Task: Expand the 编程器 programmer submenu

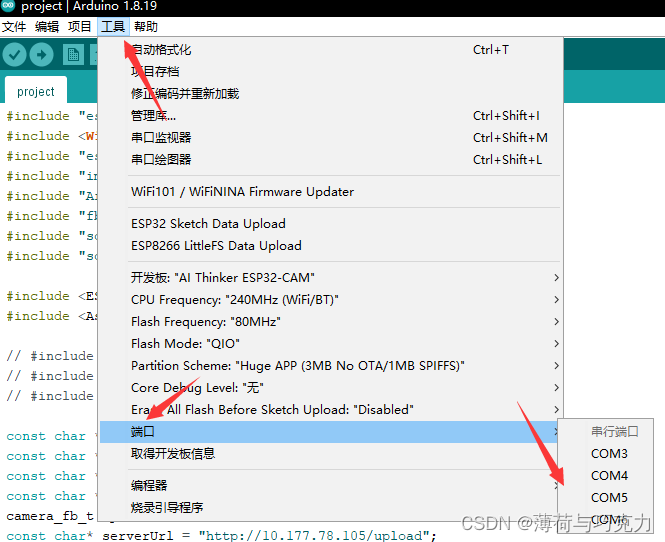Action: point(330,486)
